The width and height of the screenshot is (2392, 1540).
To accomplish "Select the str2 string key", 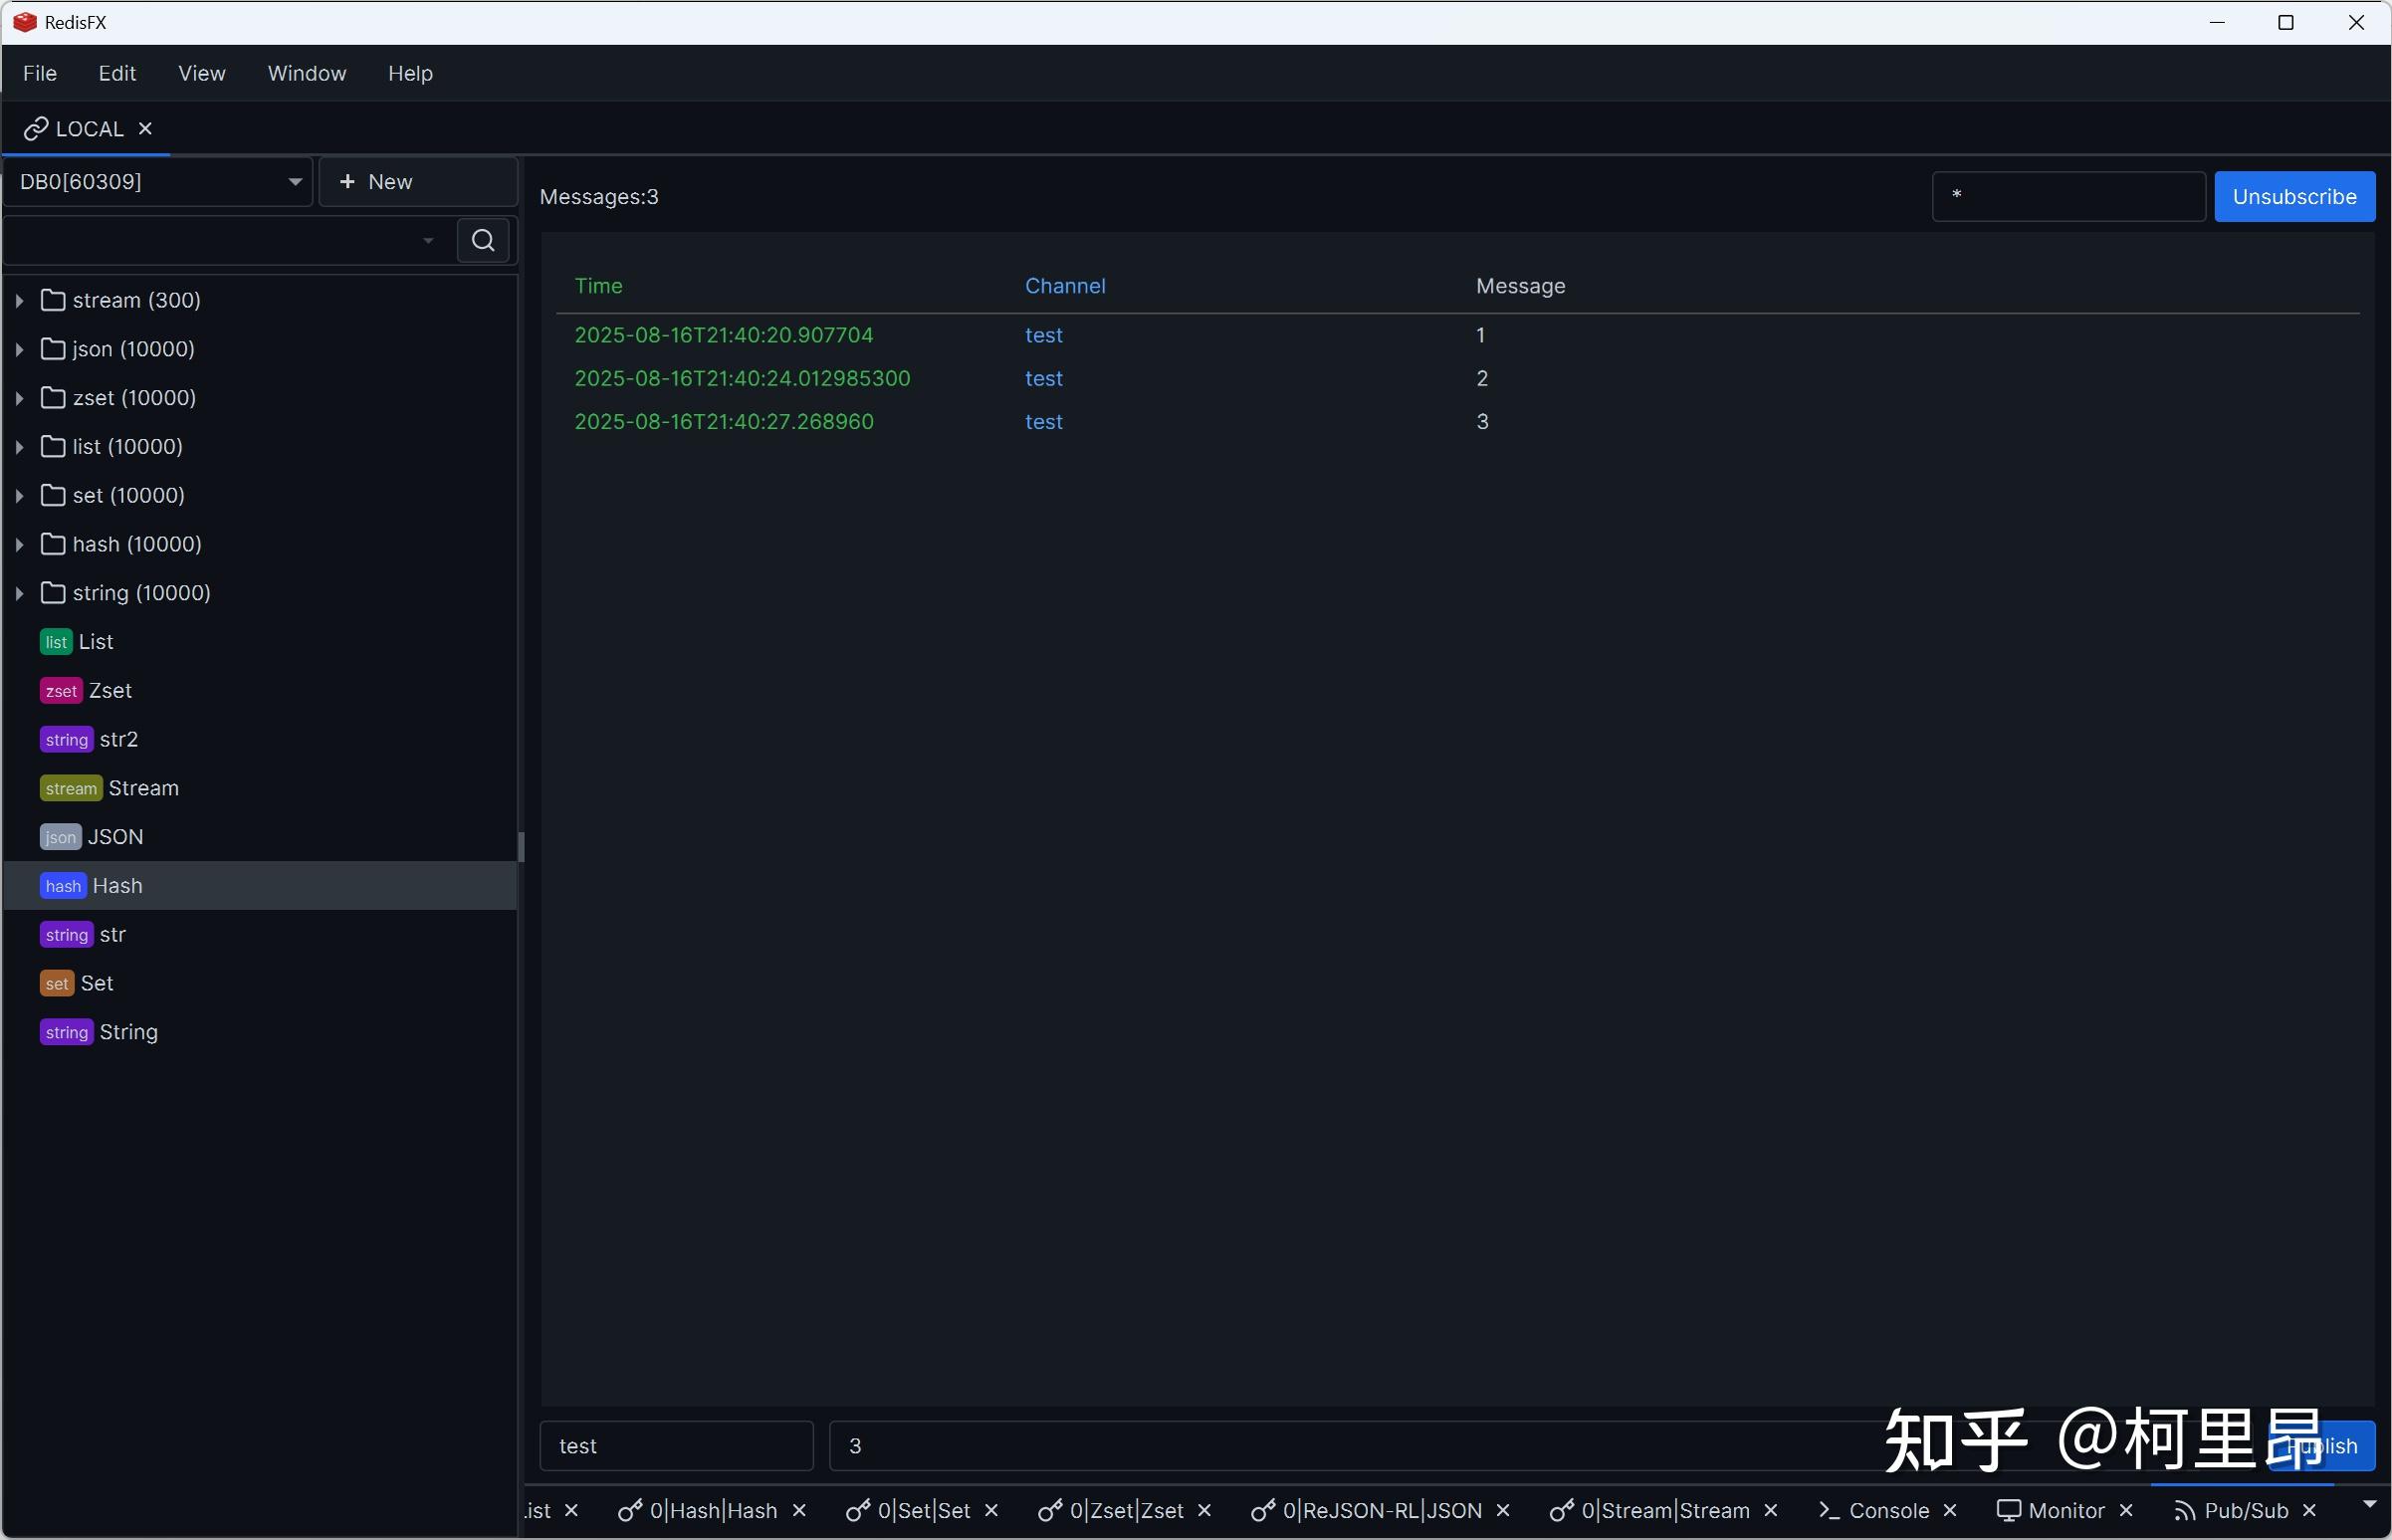I will coord(118,740).
